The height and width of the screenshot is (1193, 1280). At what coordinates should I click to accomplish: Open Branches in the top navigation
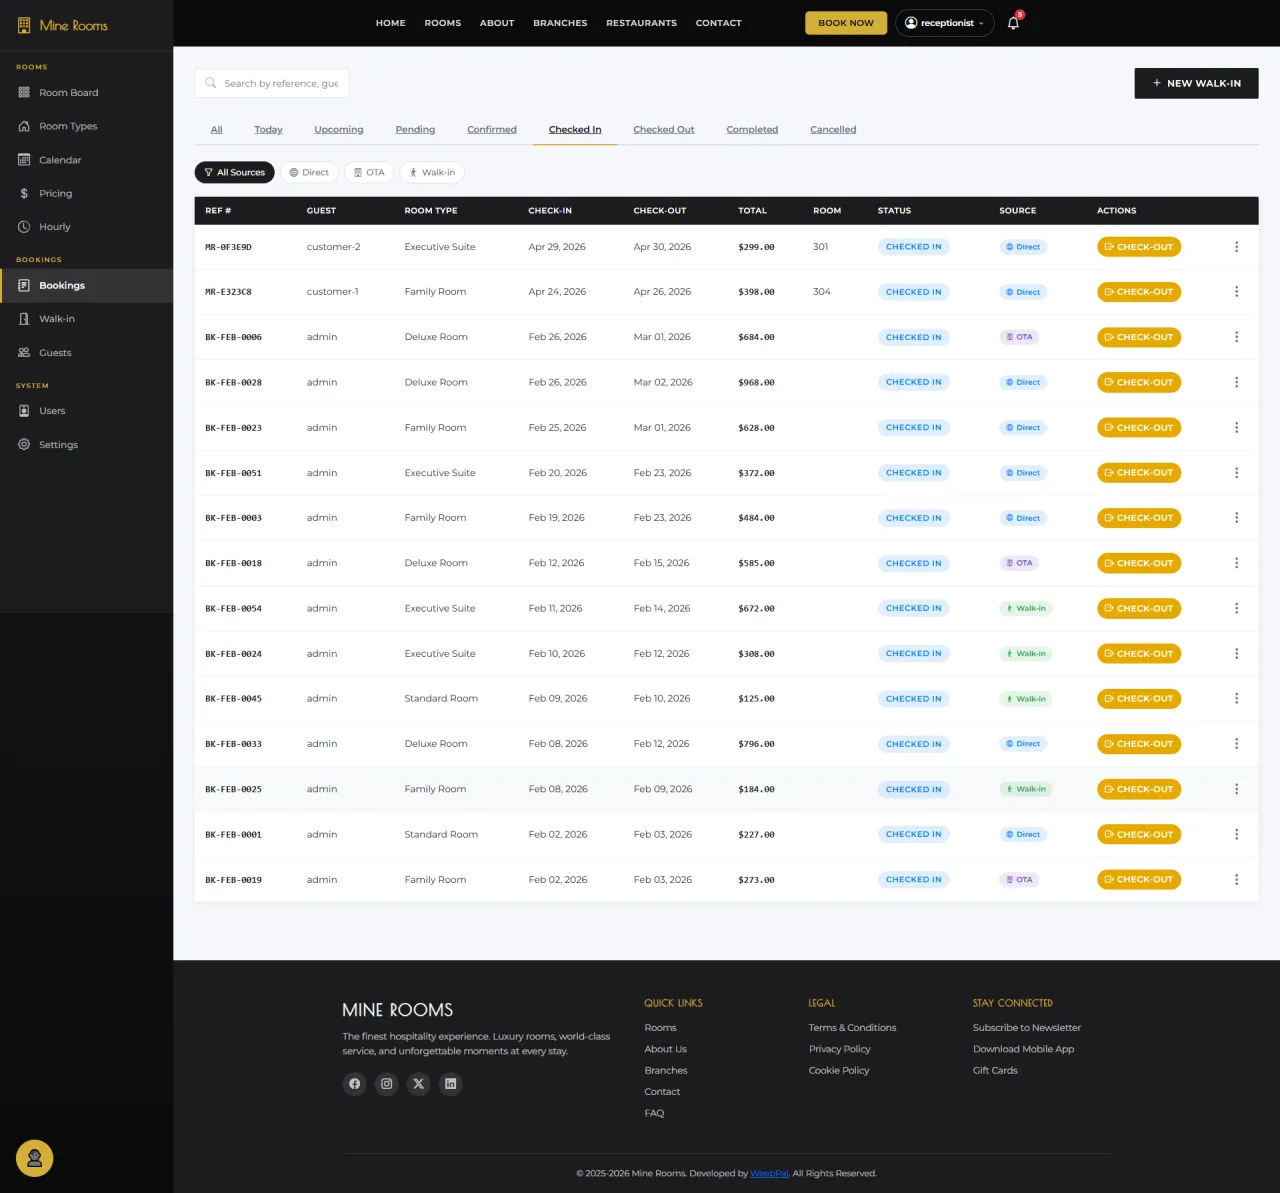pos(560,23)
